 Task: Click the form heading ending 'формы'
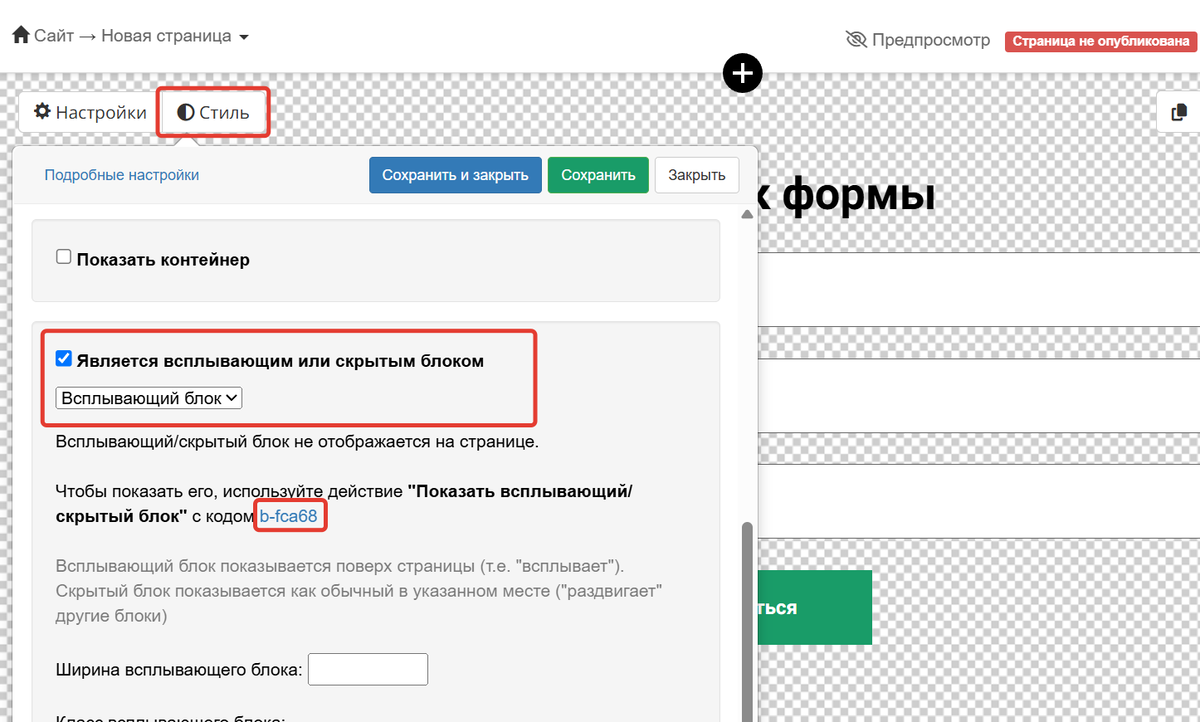pyautogui.click(x=848, y=194)
